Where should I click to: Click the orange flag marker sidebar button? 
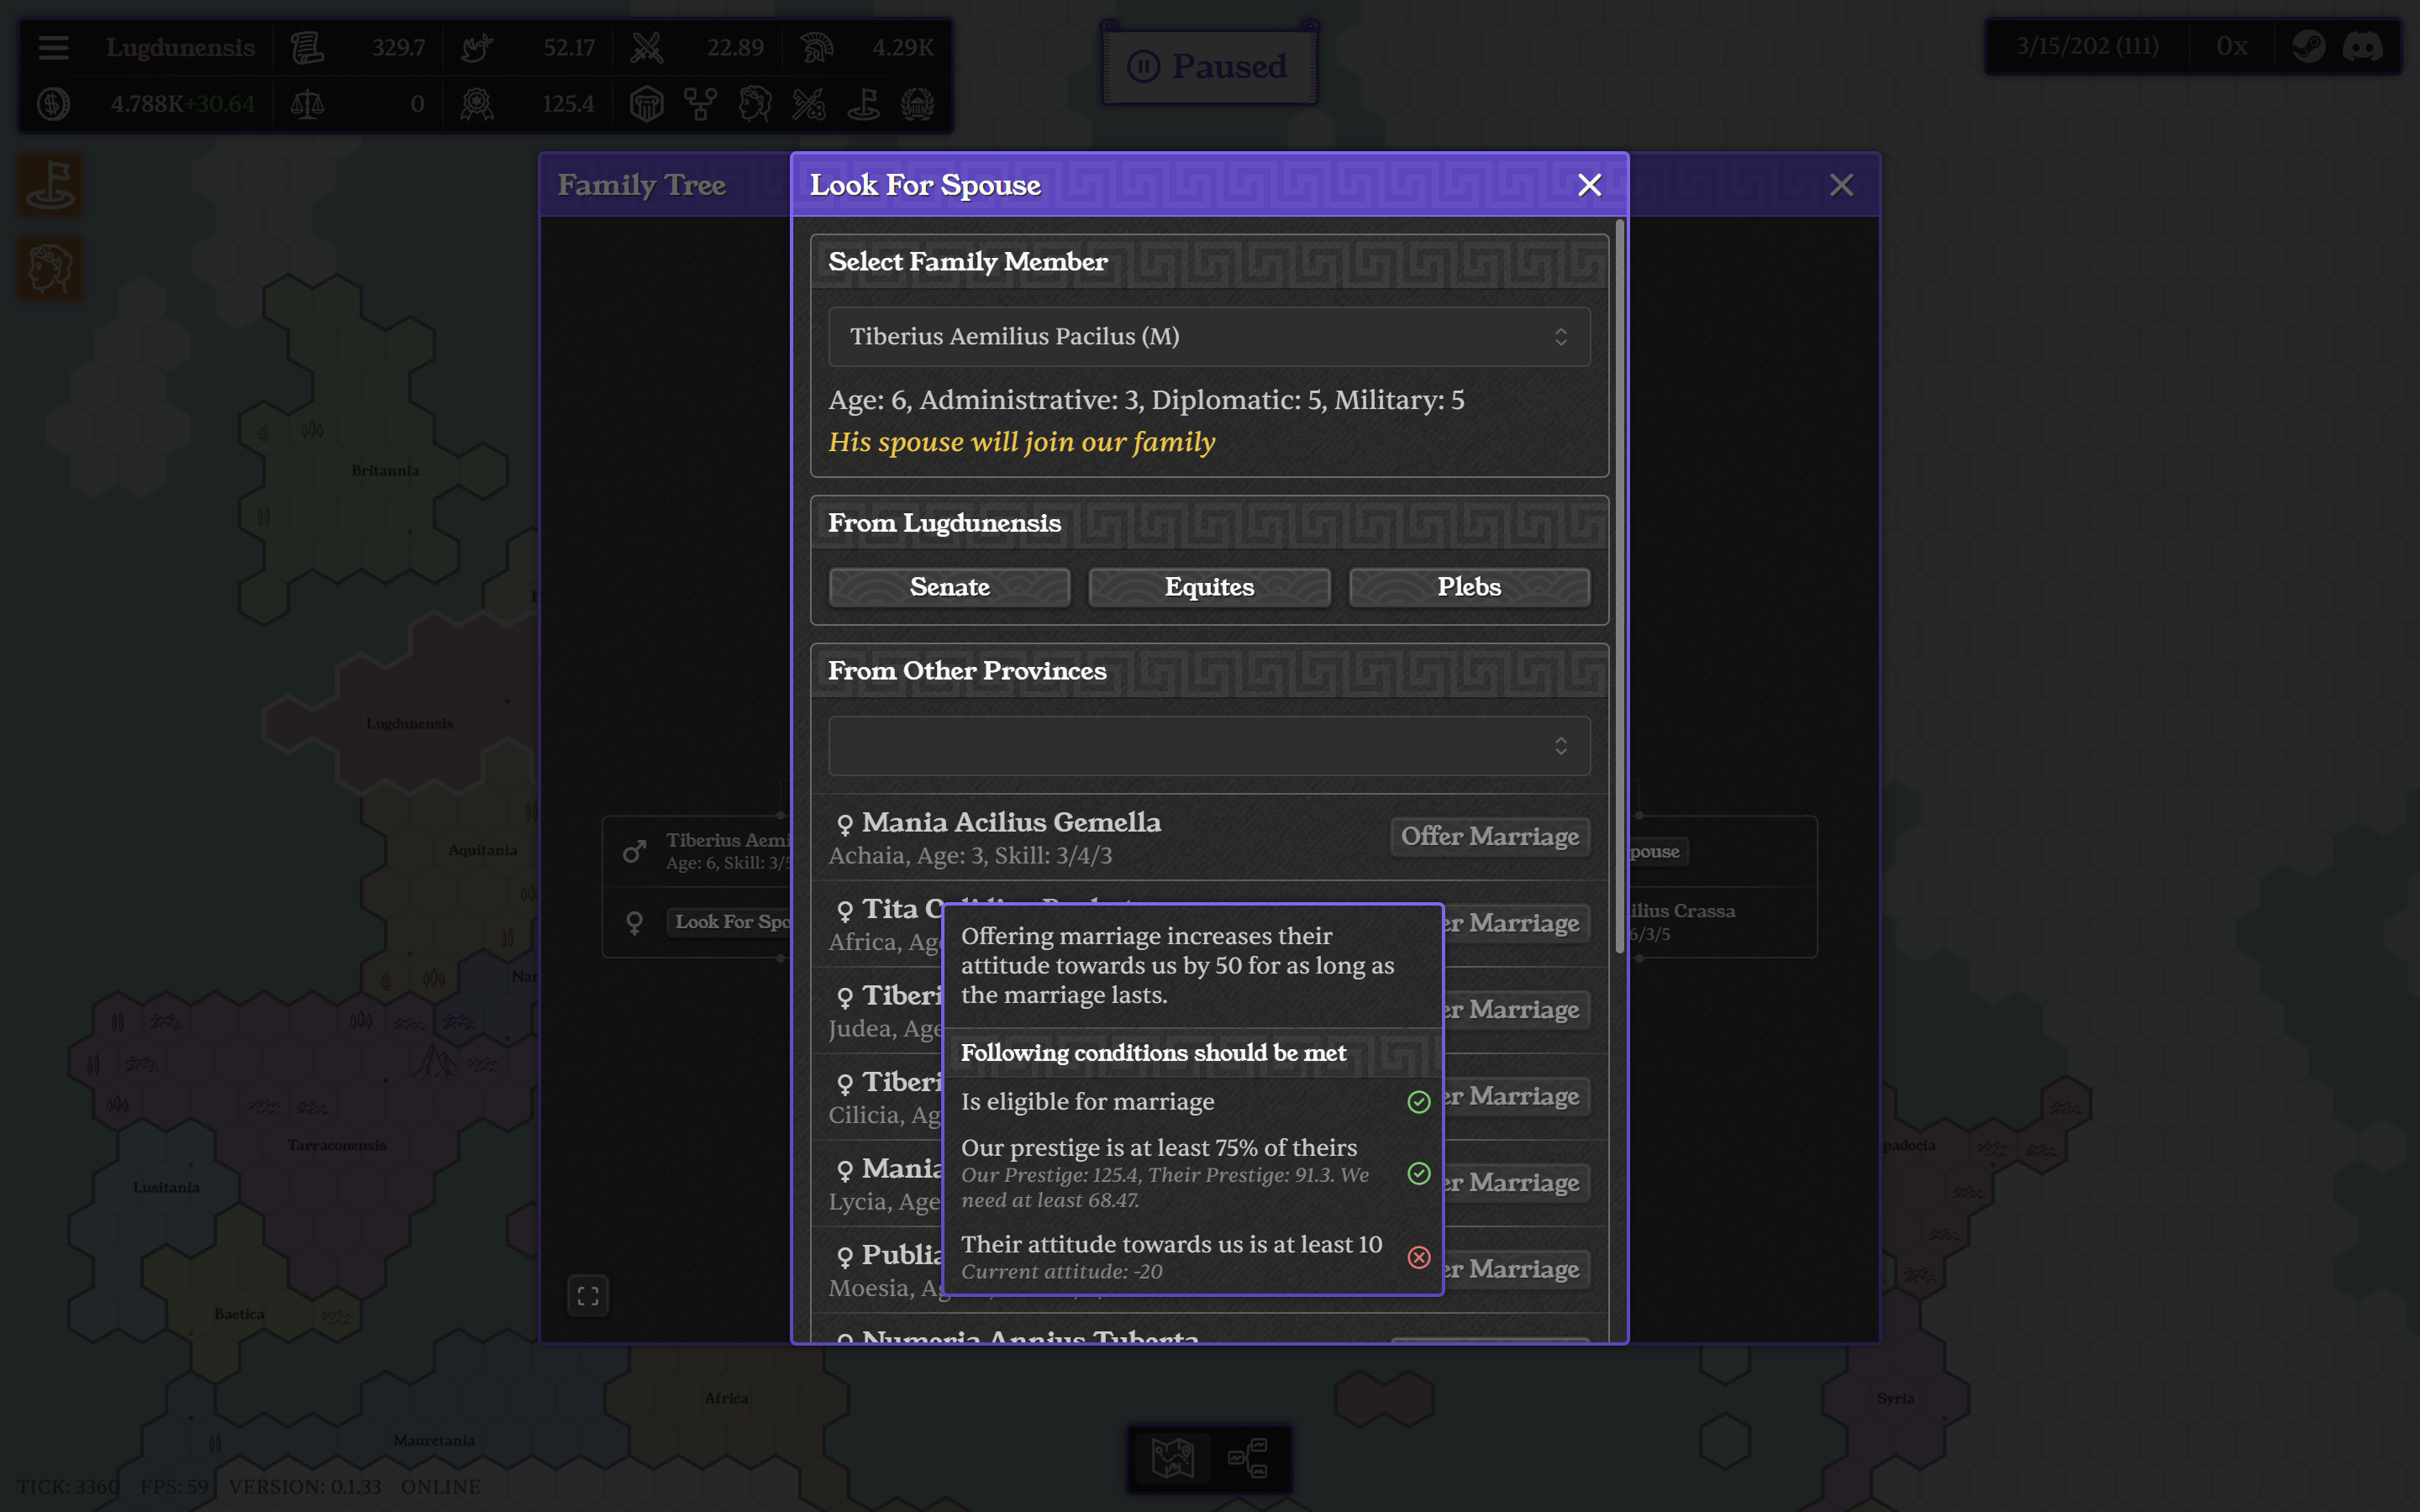[x=51, y=185]
